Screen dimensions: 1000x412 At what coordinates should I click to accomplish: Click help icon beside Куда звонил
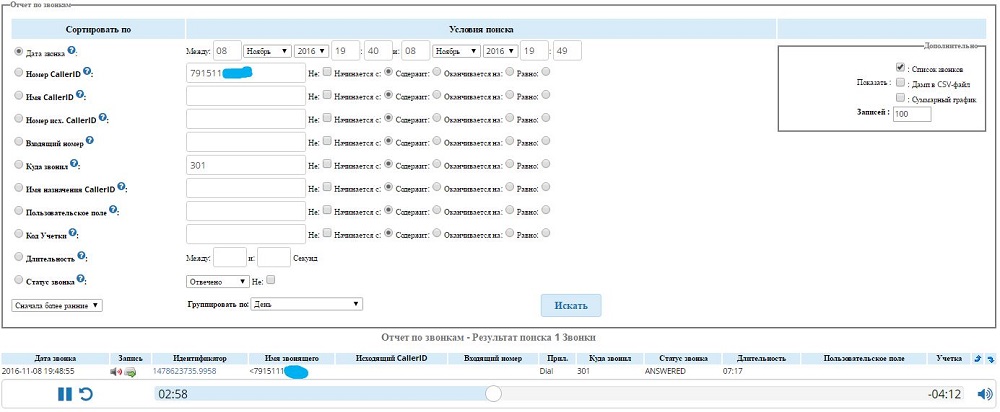[74, 164]
